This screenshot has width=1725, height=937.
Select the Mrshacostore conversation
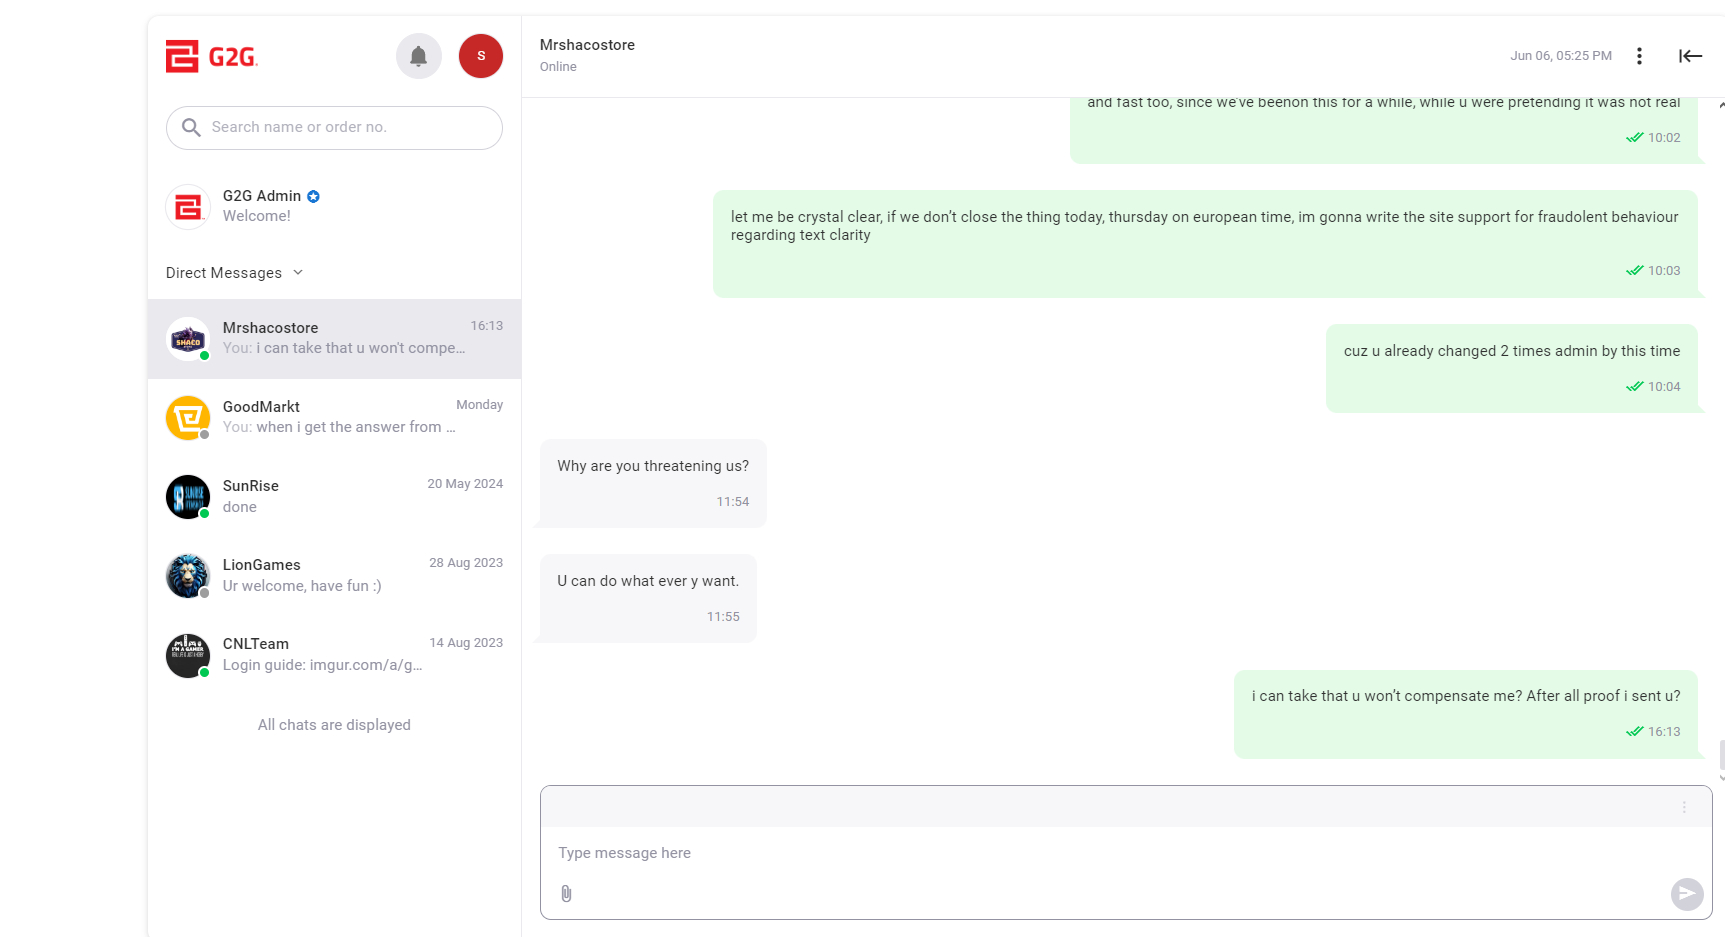pyautogui.click(x=334, y=338)
